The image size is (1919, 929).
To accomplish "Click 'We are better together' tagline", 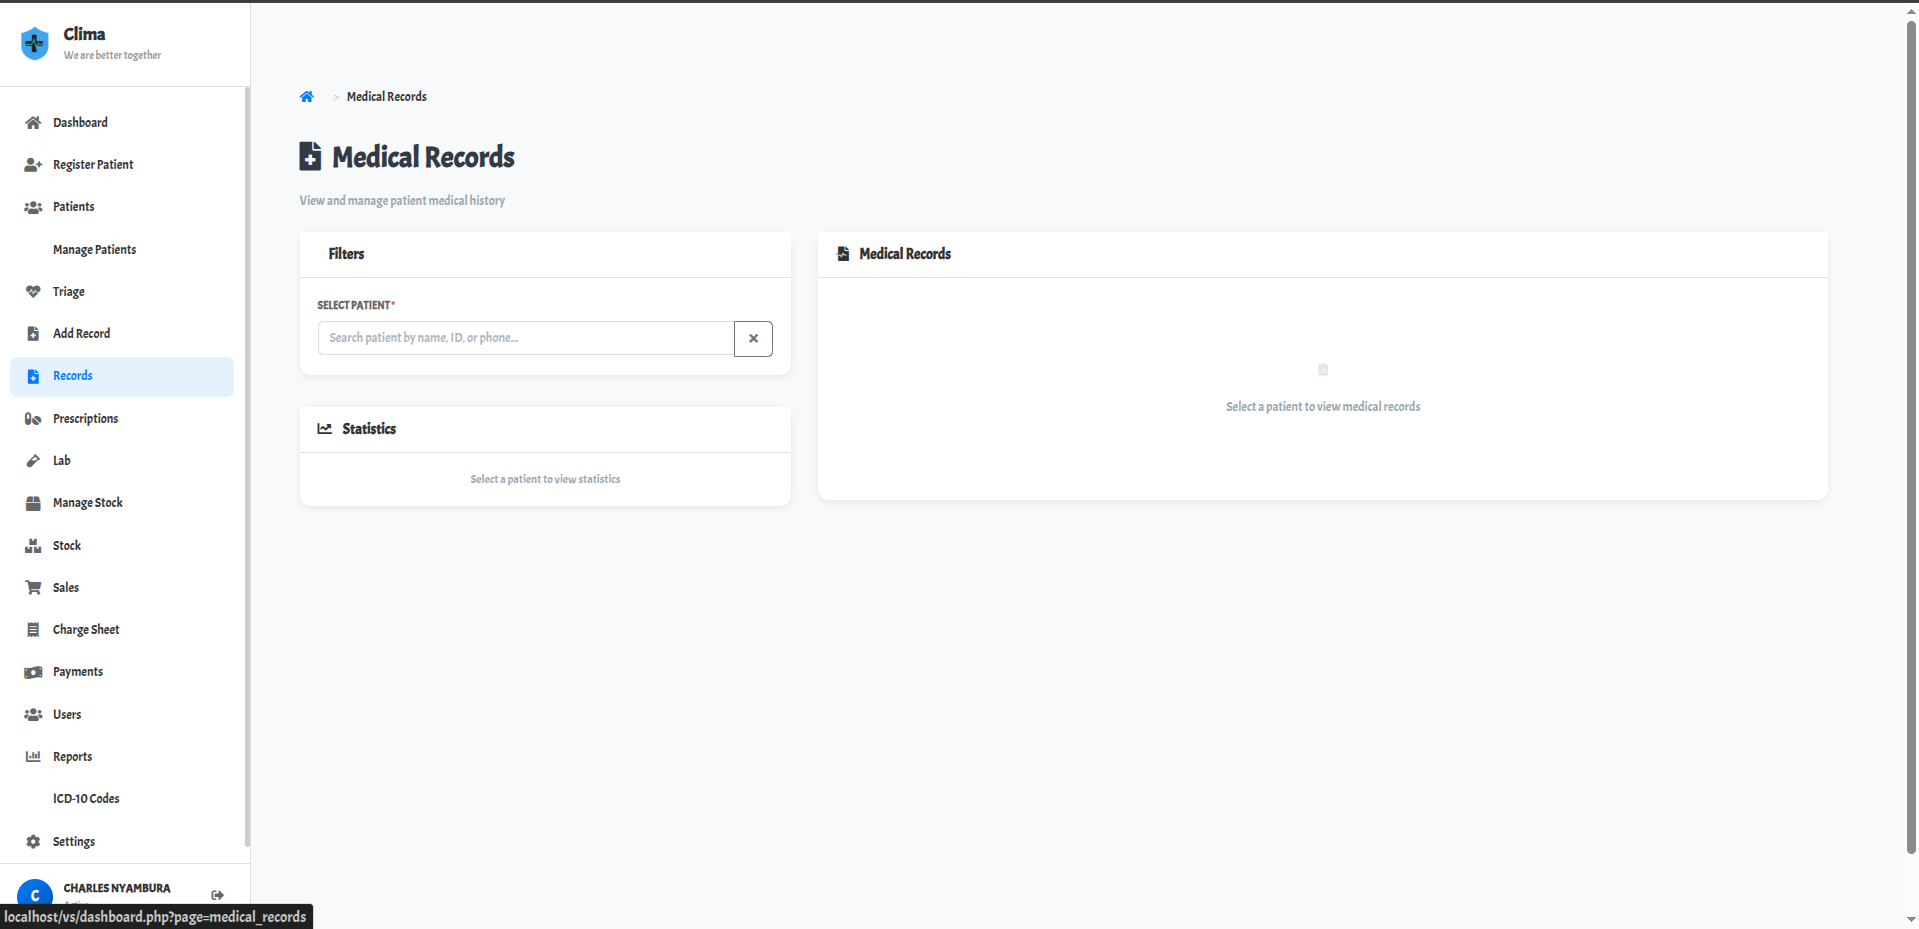I will tap(112, 56).
